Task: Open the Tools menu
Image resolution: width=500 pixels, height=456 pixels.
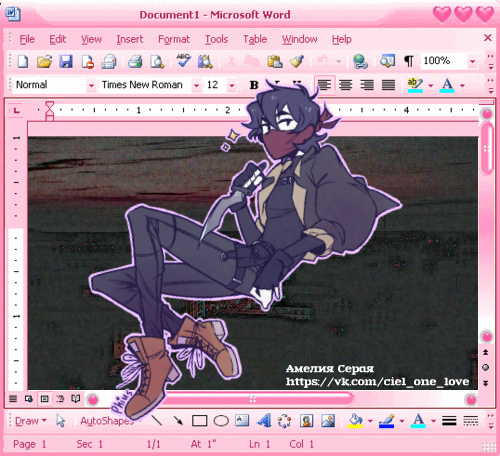Action: tap(216, 39)
